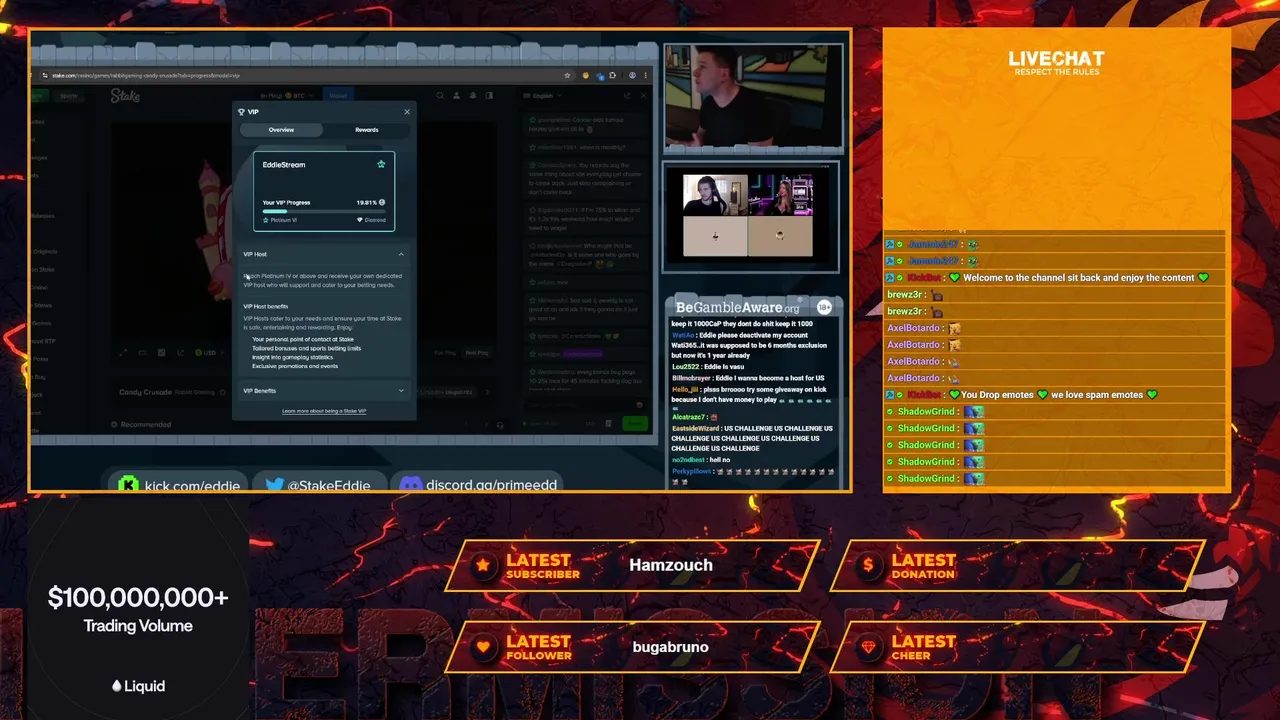1280x720 pixels.
Task: Close the Stake chat panel
Action: 643,96
